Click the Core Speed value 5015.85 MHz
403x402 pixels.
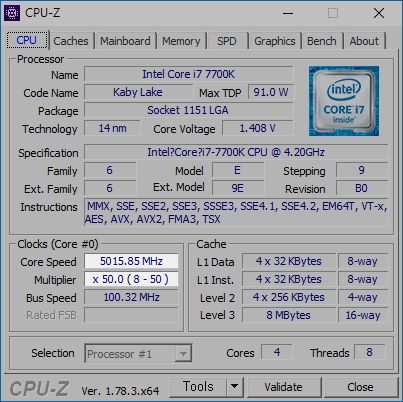tap(131, 261)
